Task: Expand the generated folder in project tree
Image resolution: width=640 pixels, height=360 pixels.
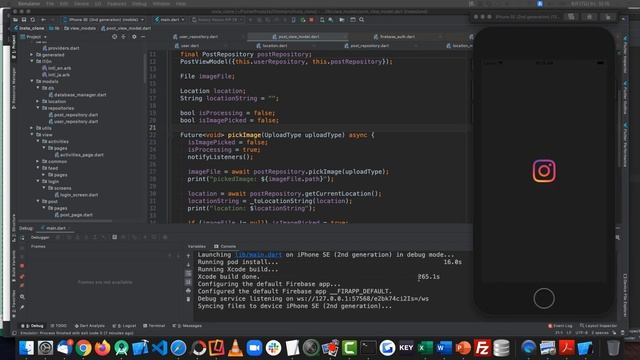Action: tap(31, 55)
